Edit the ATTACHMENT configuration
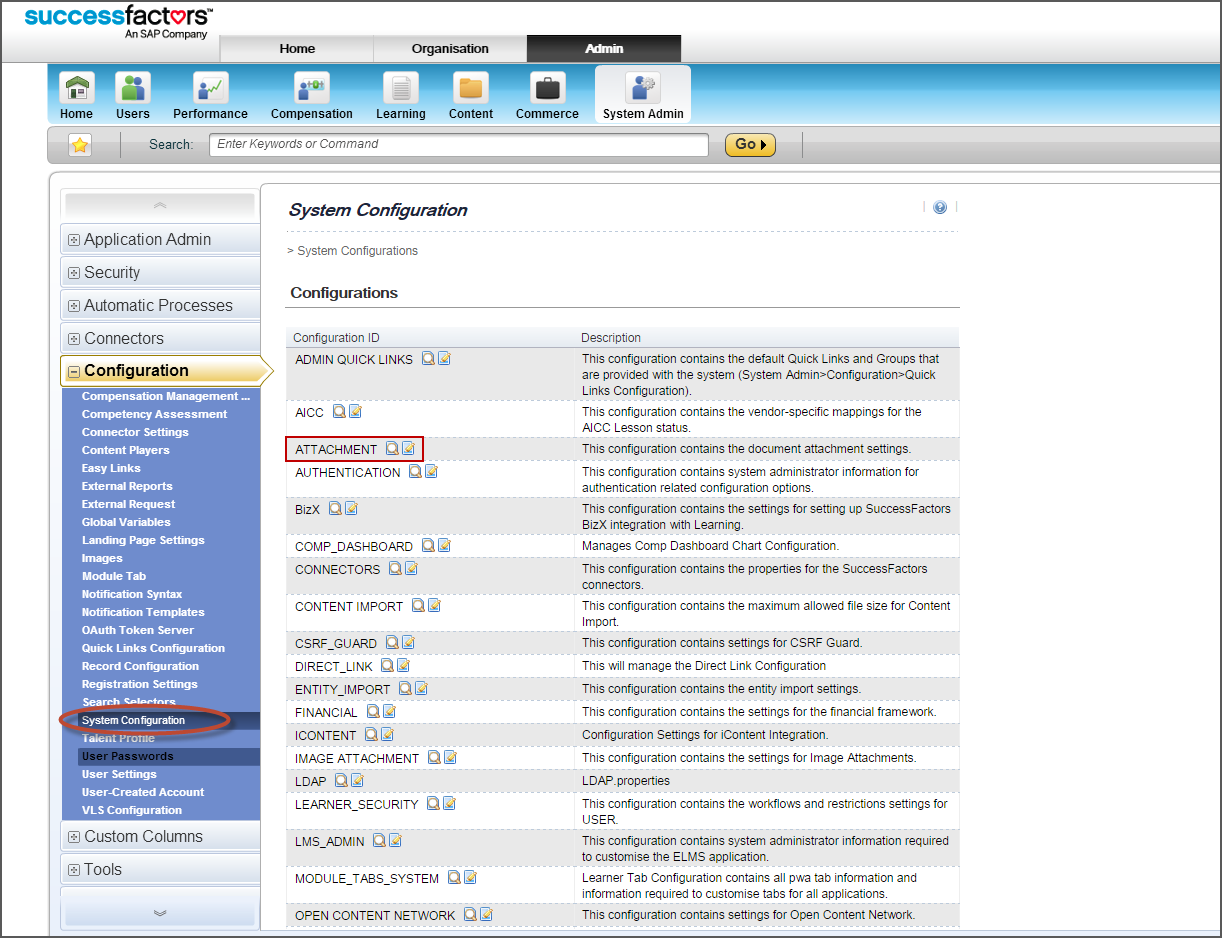 (x=408, y=449)
